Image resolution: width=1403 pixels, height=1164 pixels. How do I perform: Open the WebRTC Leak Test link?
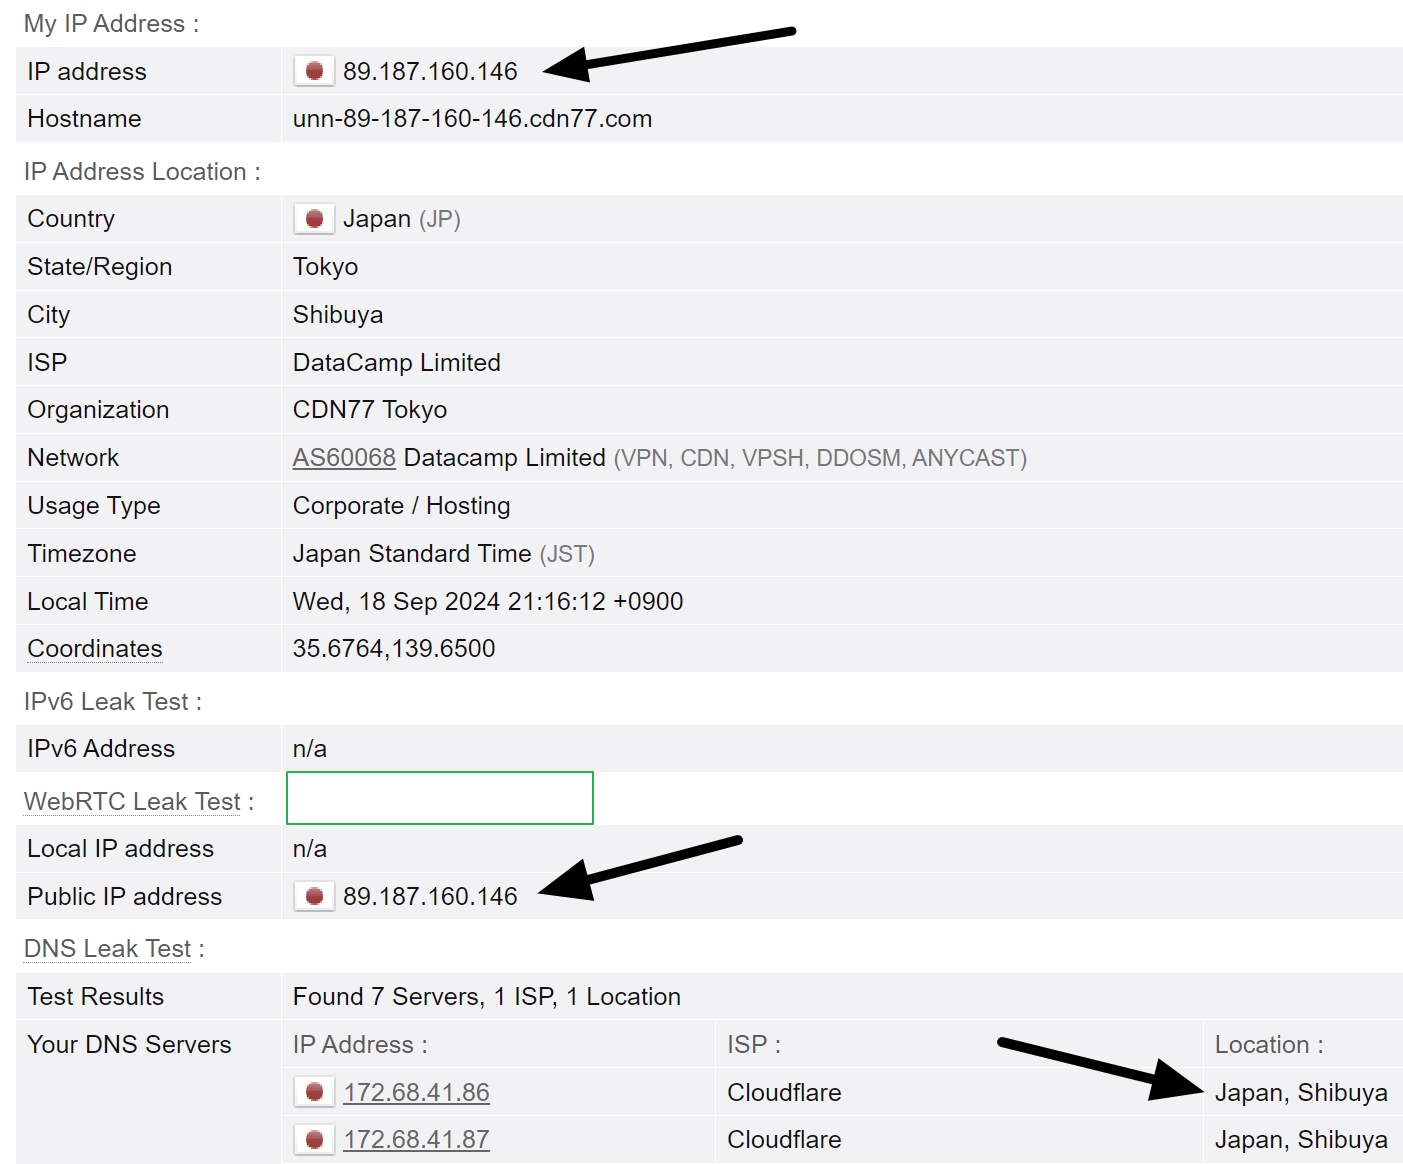click(x=131, y=801)
